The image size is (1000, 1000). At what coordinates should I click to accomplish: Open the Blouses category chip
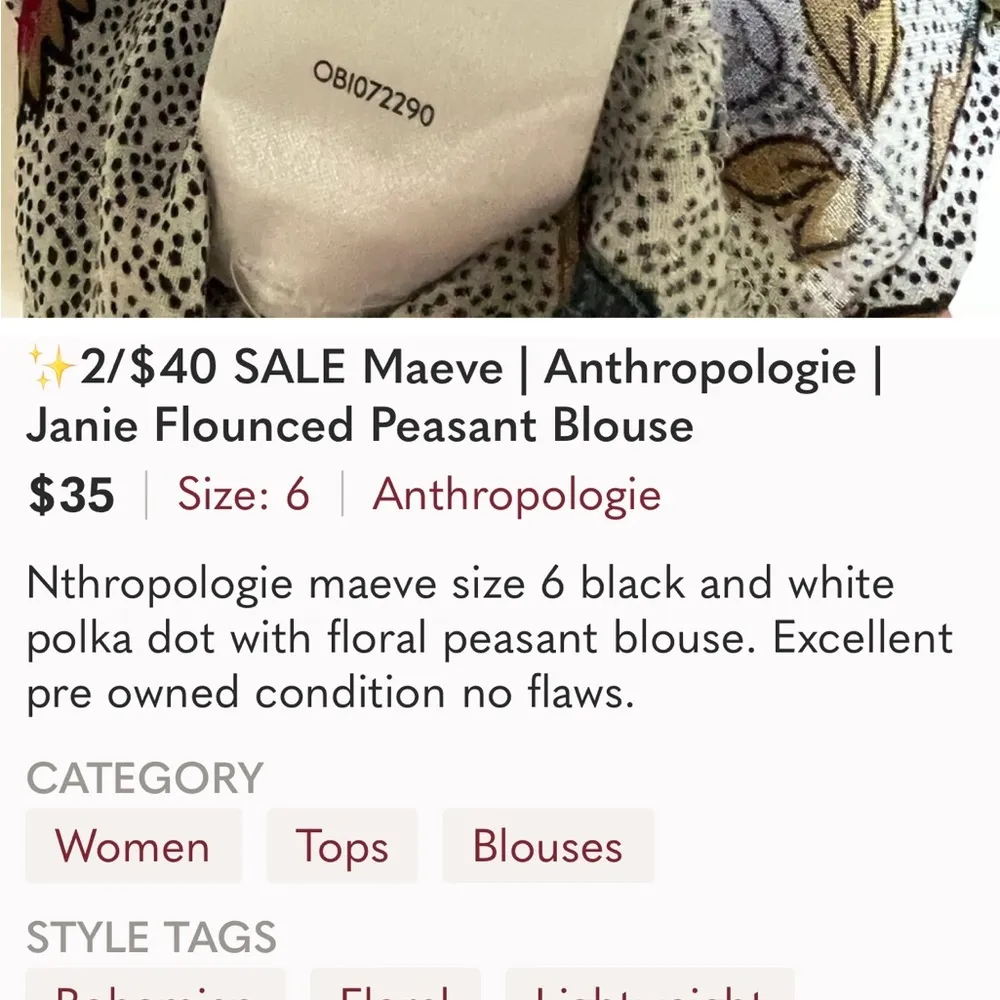tap(547, 846)
